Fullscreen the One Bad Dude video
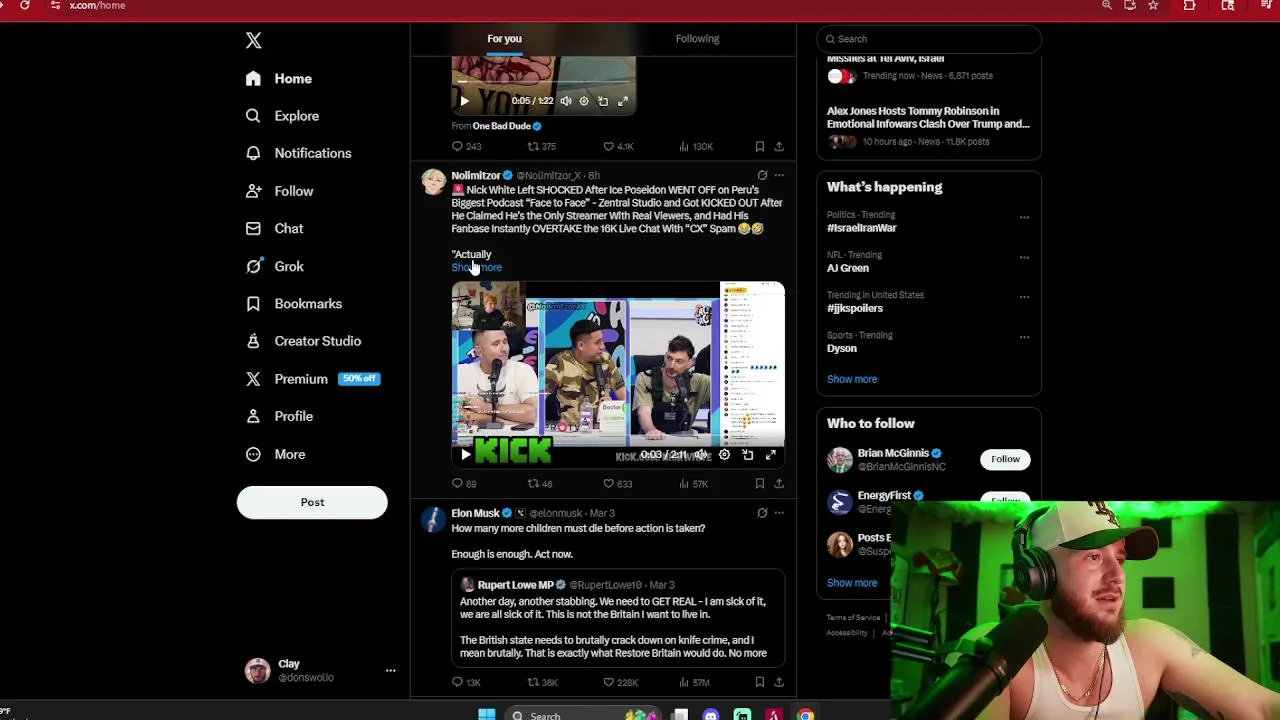 [623, 101]
